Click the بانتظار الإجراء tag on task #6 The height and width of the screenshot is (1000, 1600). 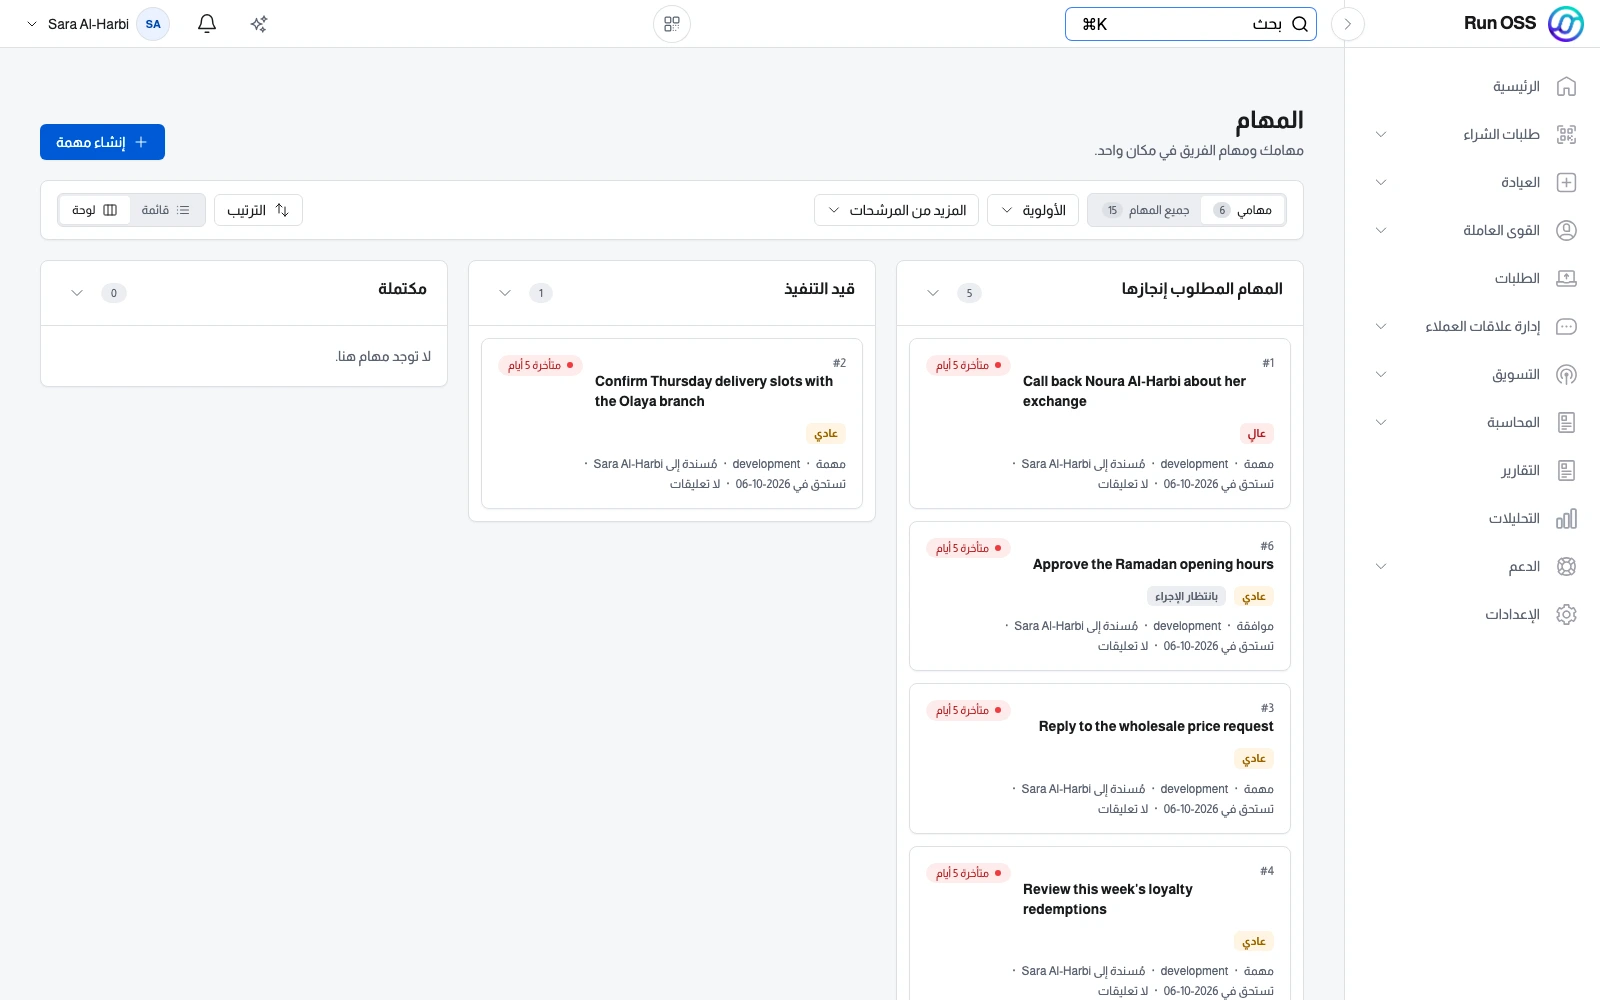[x=1187, y=597]
